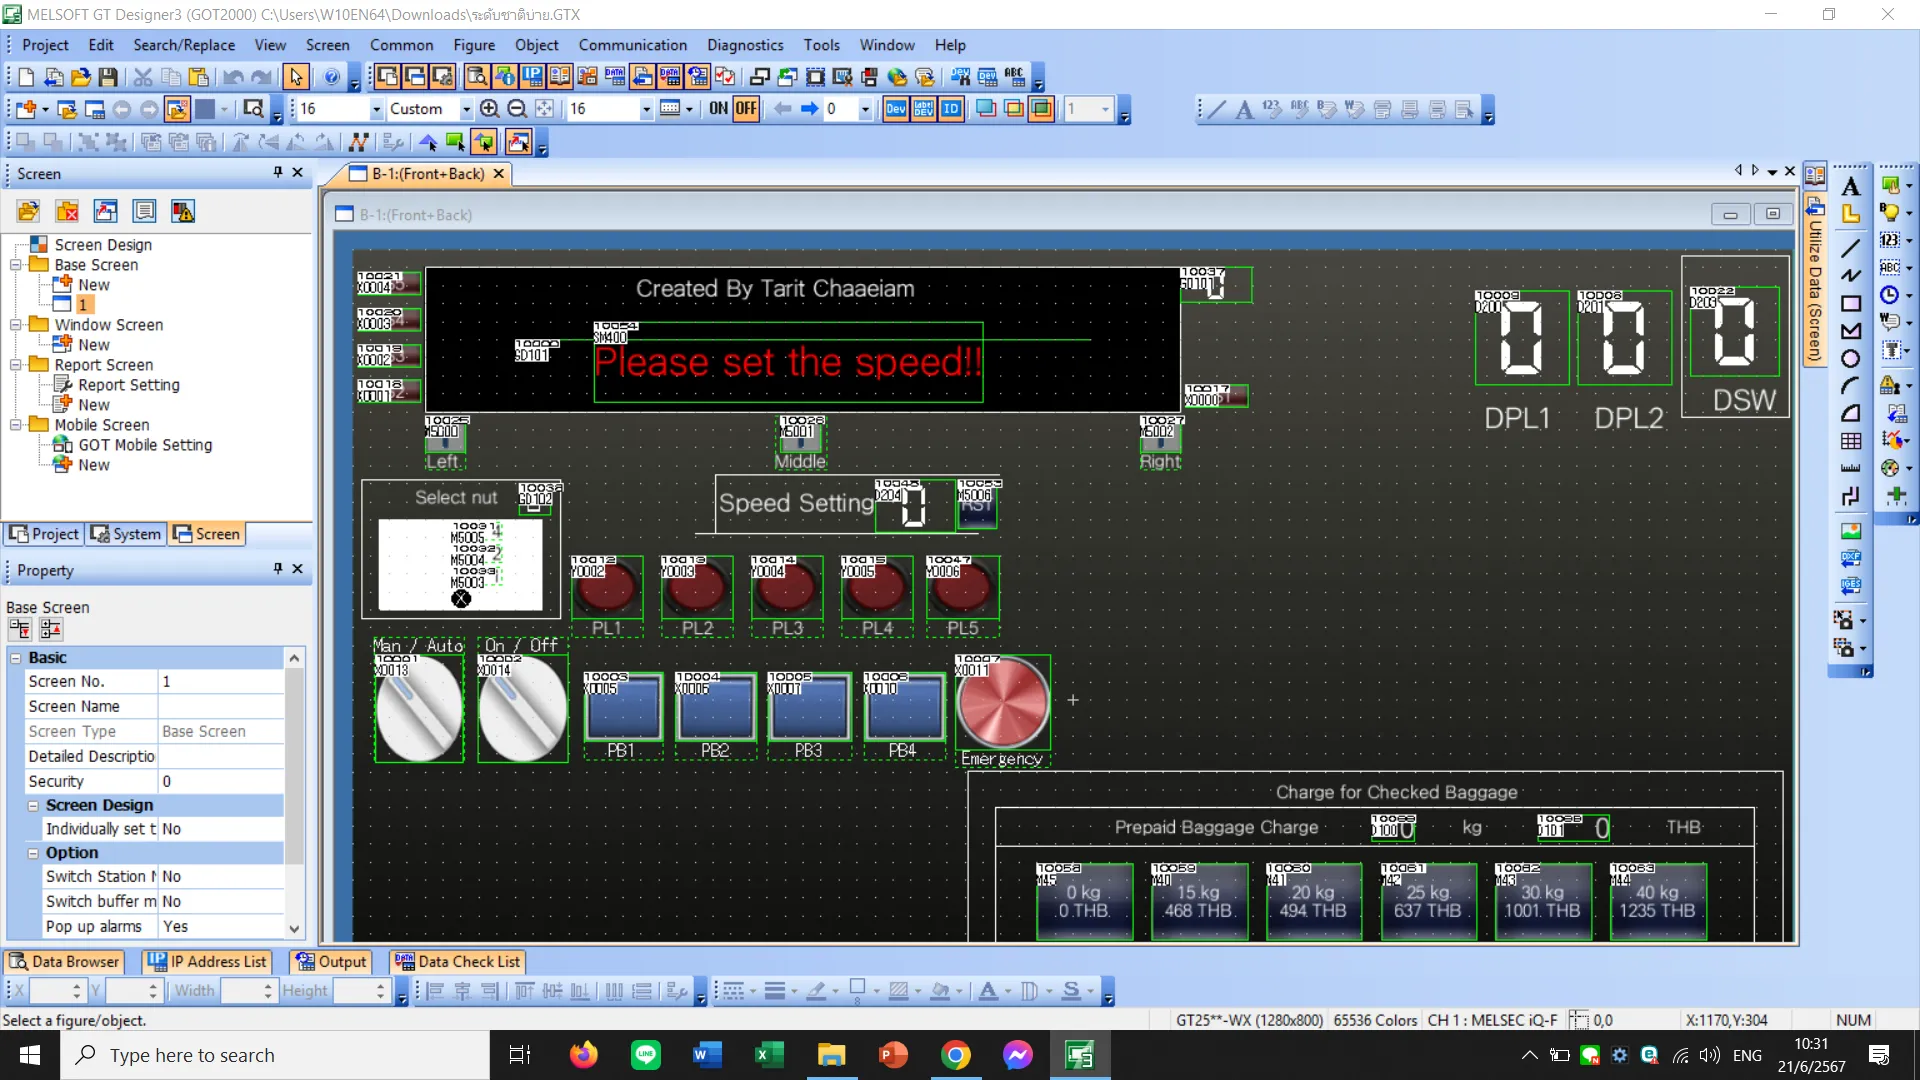Toggle the Dev device display button

896,109
